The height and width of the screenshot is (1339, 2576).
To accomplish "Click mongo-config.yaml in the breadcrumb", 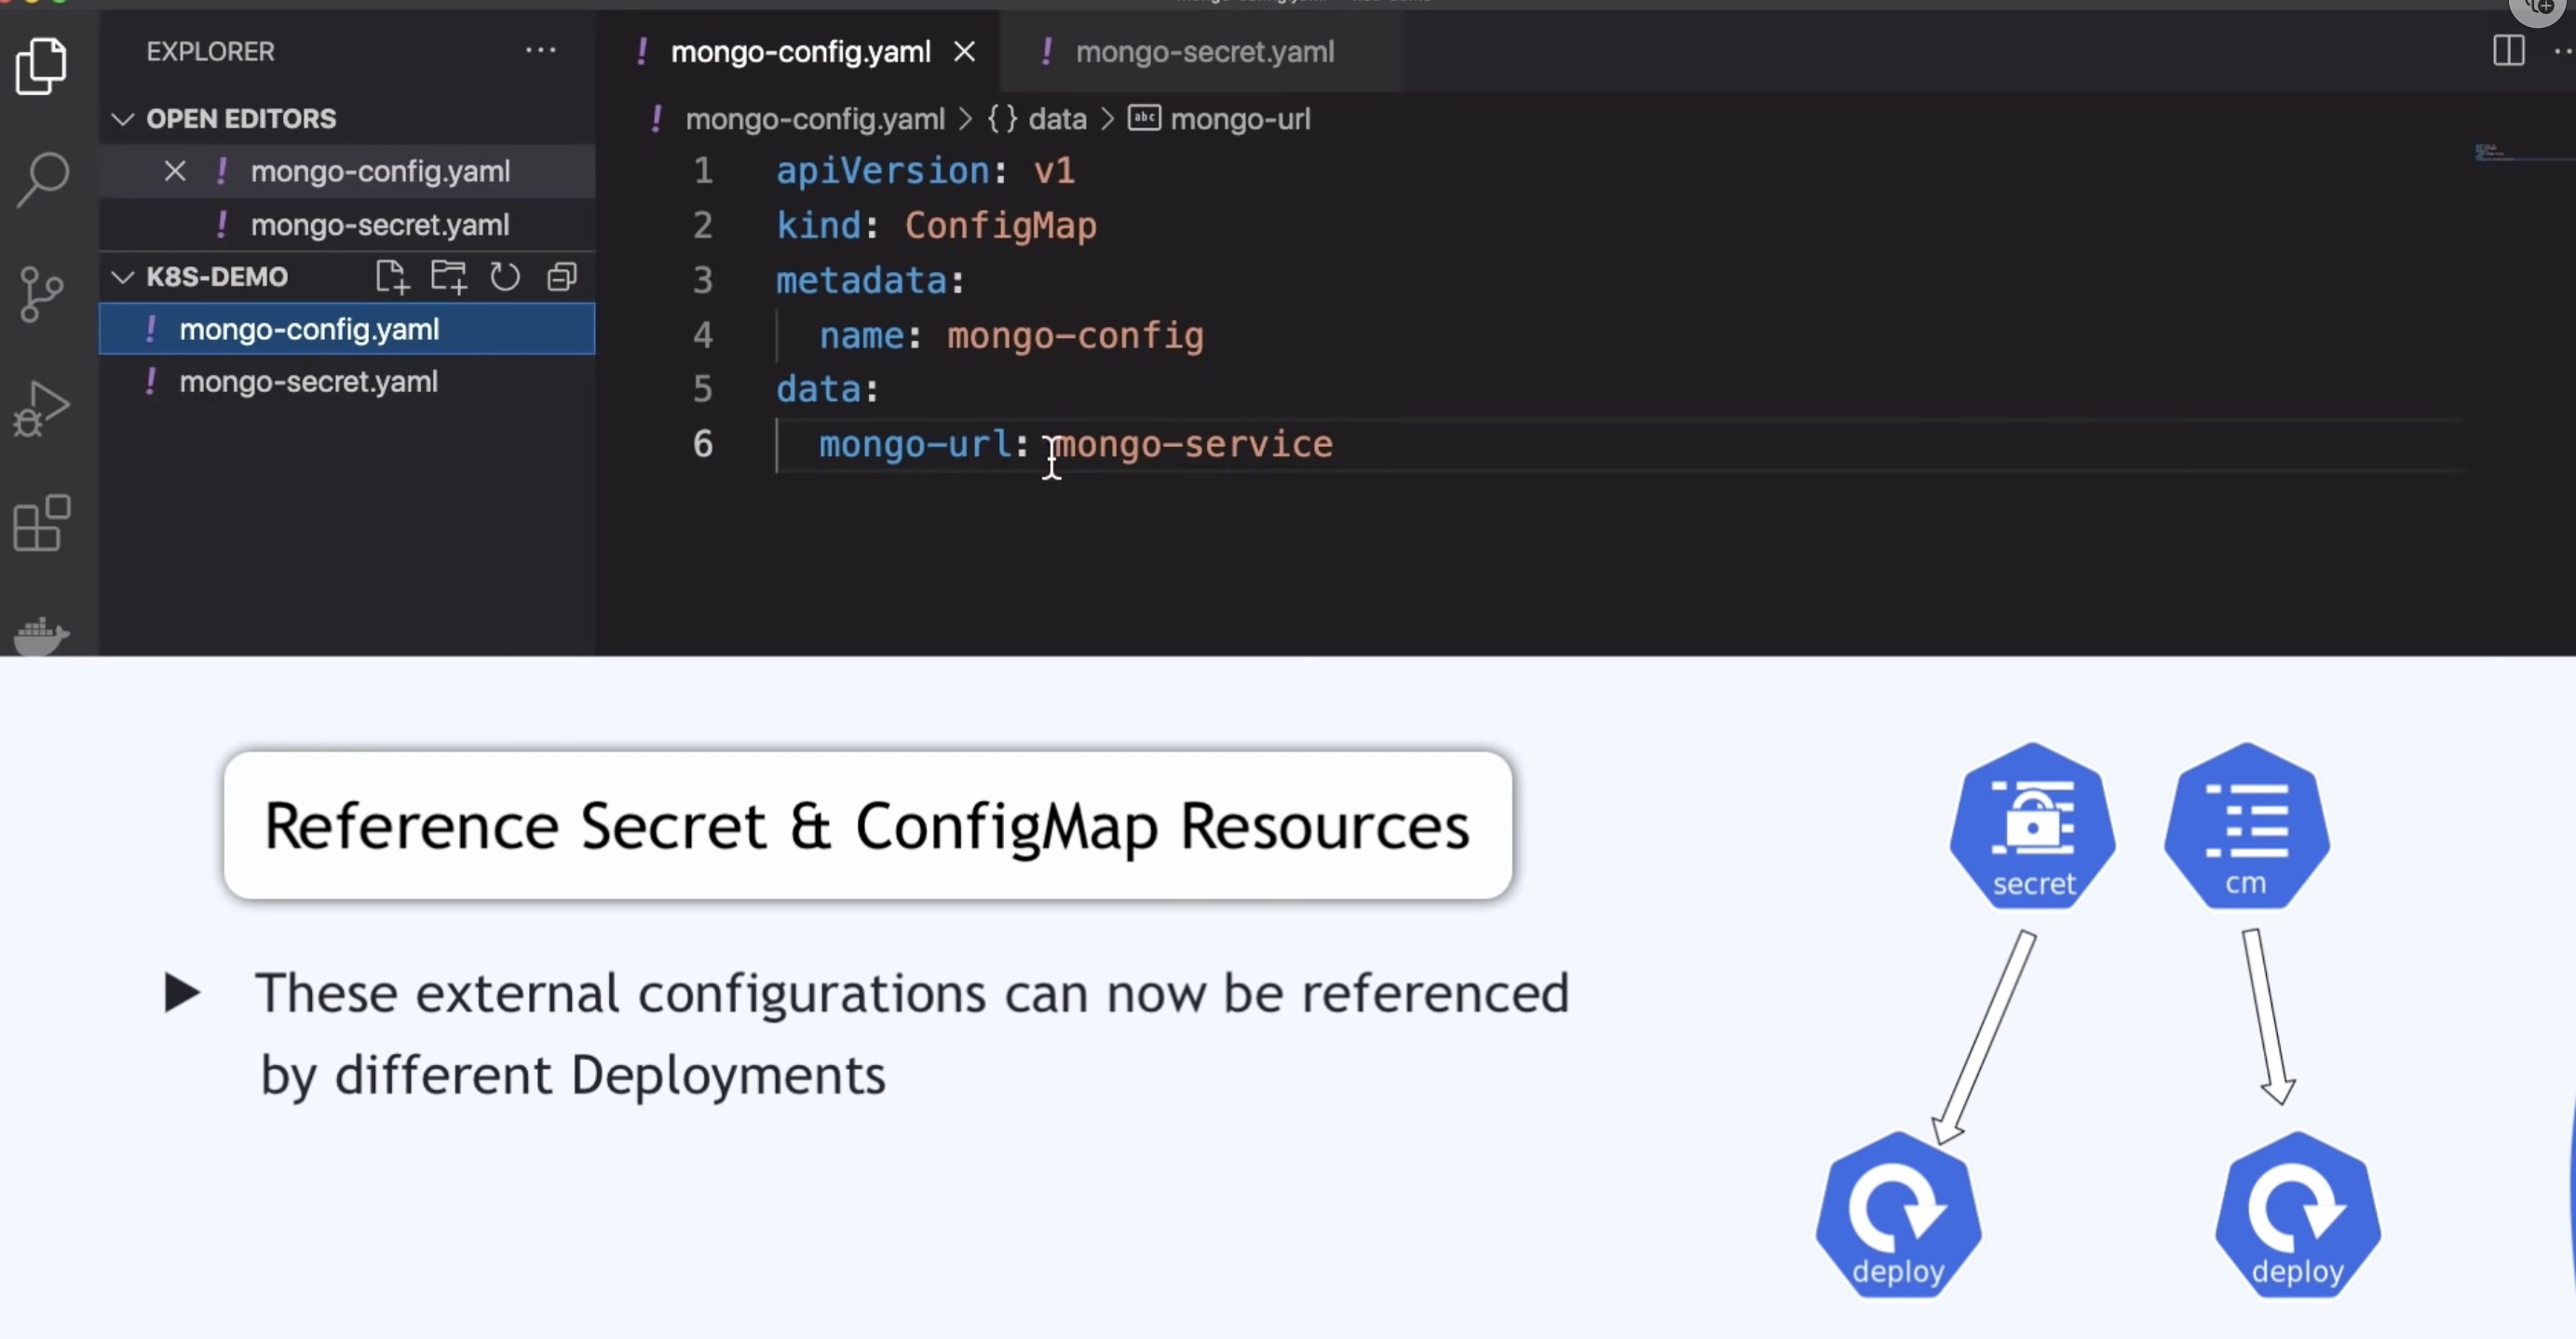I will (x=814, y=119).
